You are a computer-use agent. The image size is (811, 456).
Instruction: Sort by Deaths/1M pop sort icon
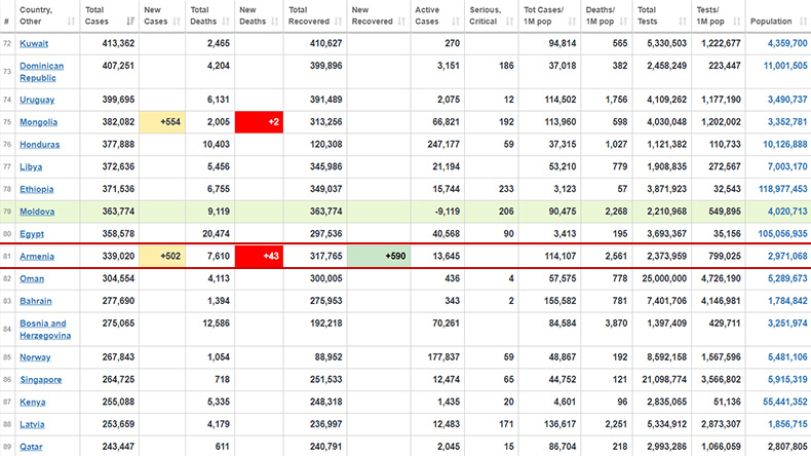pos(624,21)
